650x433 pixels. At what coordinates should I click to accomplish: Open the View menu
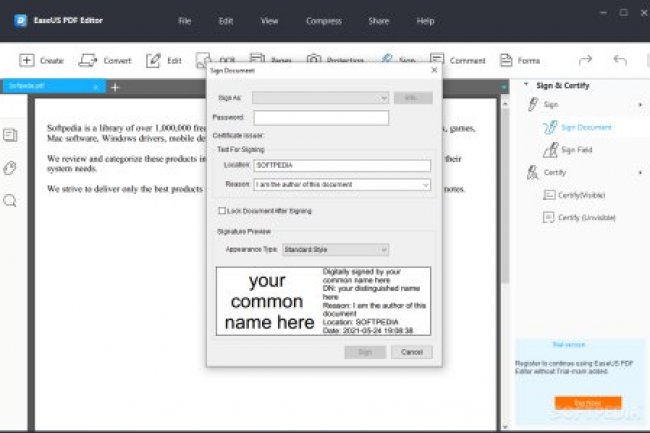tap(269, 20)
